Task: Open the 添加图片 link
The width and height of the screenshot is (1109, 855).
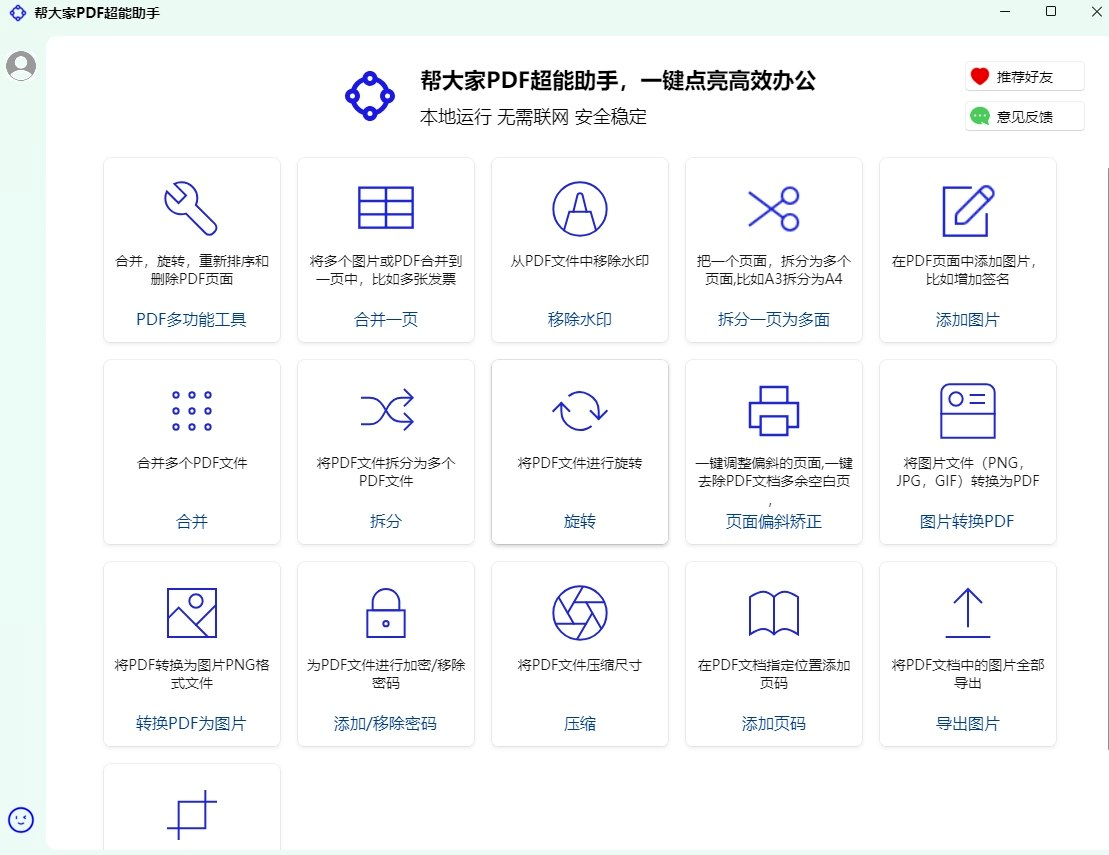Action: [968, 320]
